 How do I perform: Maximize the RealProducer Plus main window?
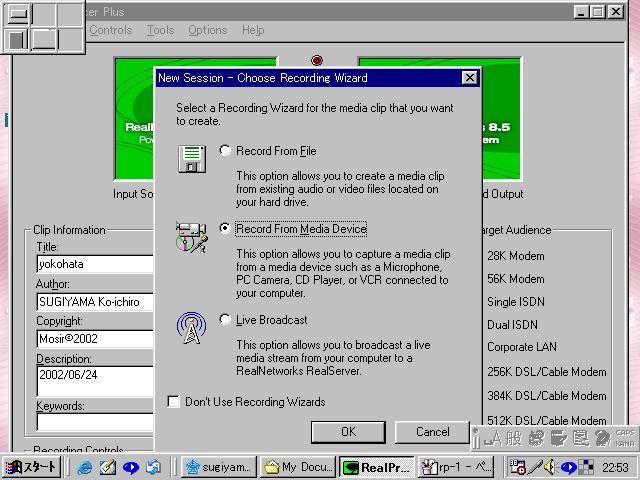(x=597, y=12)
